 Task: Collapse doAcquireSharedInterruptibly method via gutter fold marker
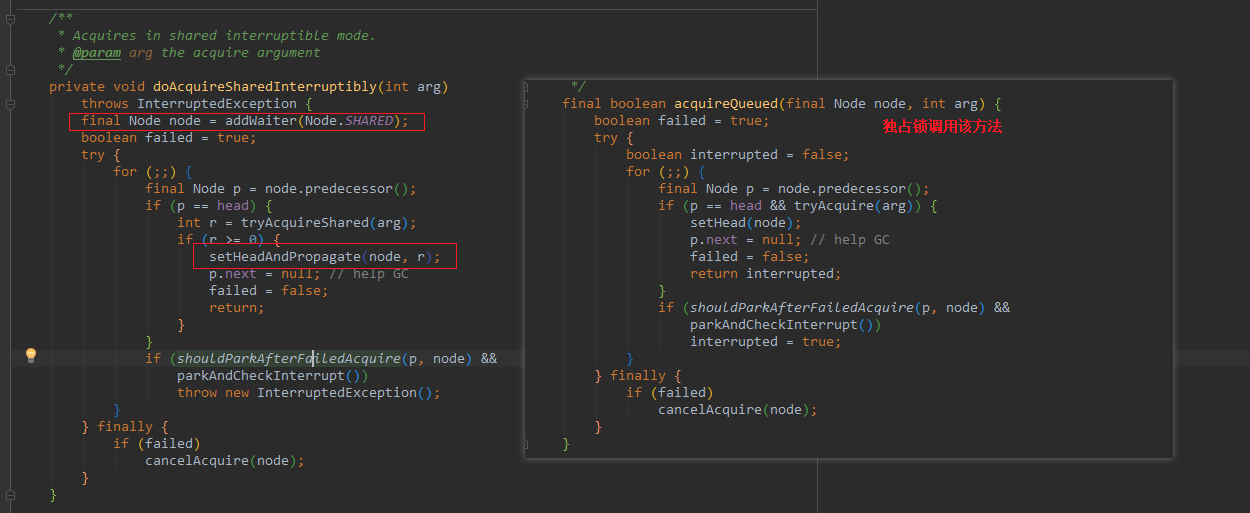10,104
